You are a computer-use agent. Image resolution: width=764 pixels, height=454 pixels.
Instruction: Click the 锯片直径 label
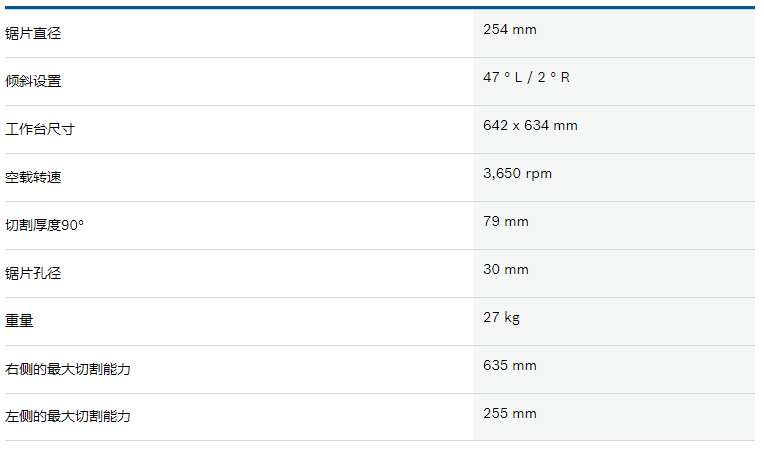click(33, 33)
